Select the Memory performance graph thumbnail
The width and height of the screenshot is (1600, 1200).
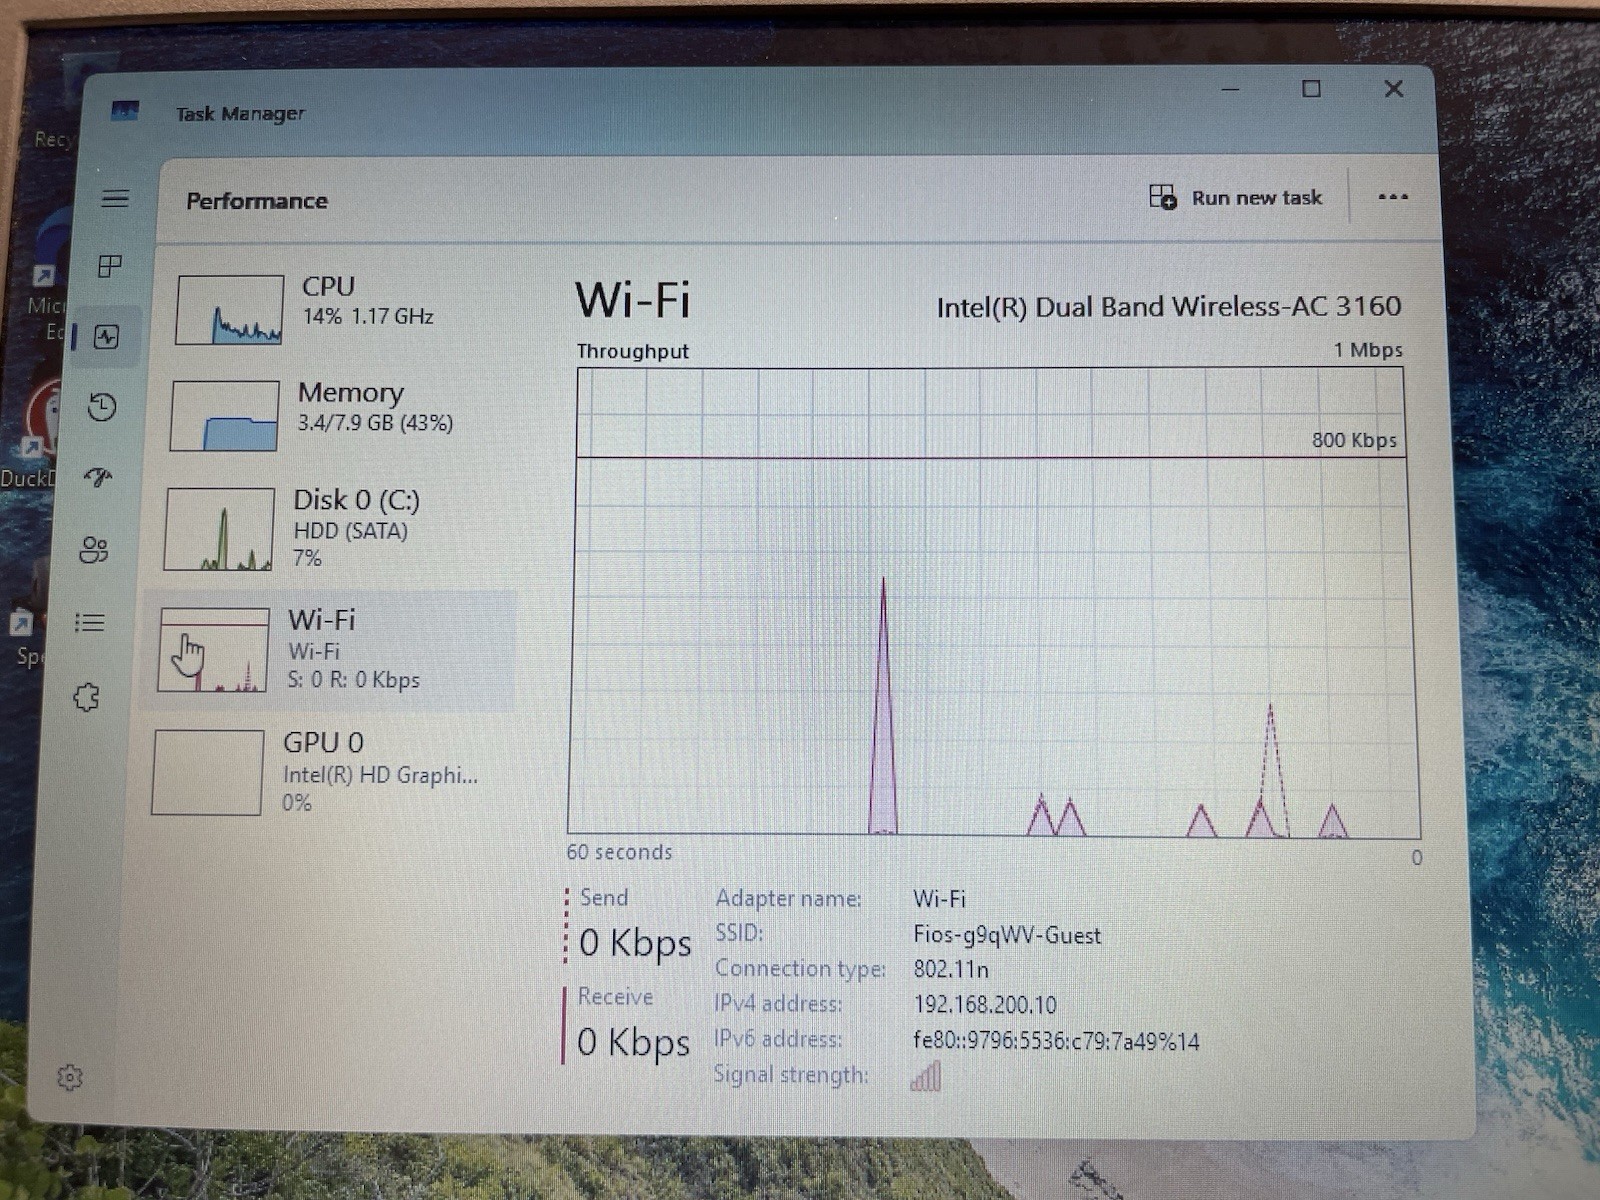(x=225, y=416)
